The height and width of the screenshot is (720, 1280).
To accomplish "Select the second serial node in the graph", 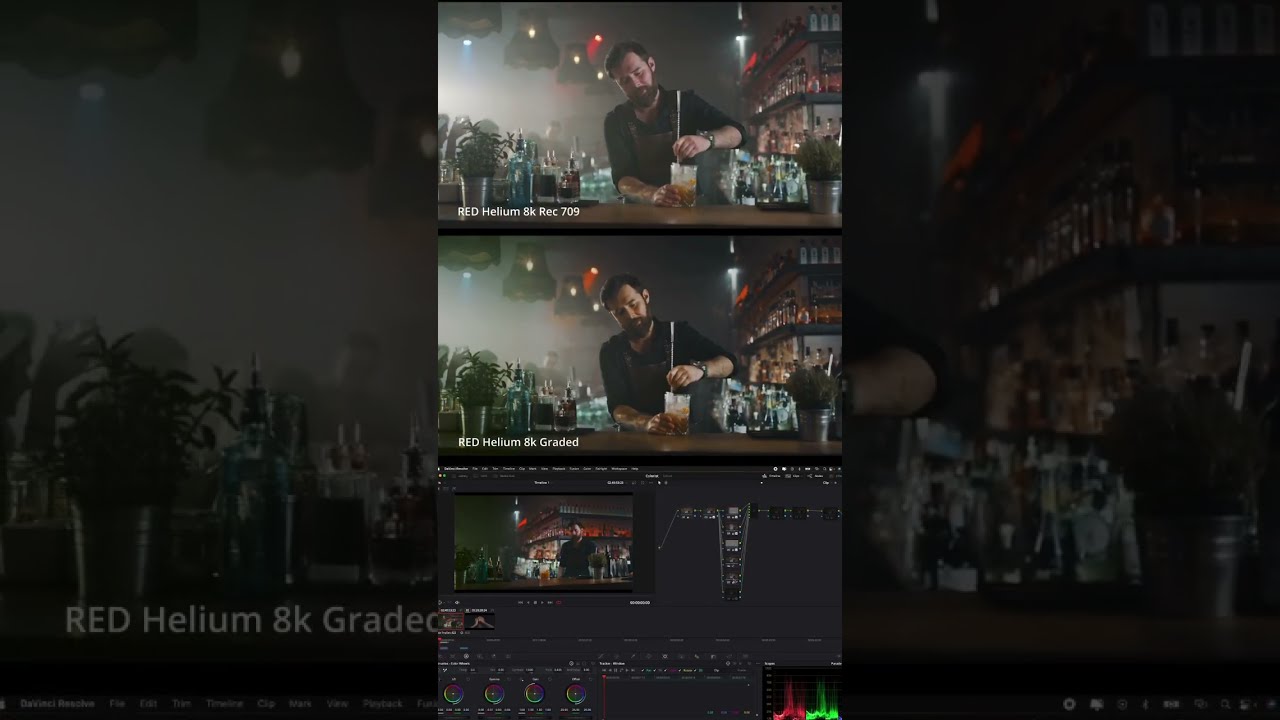I will 710,513.
